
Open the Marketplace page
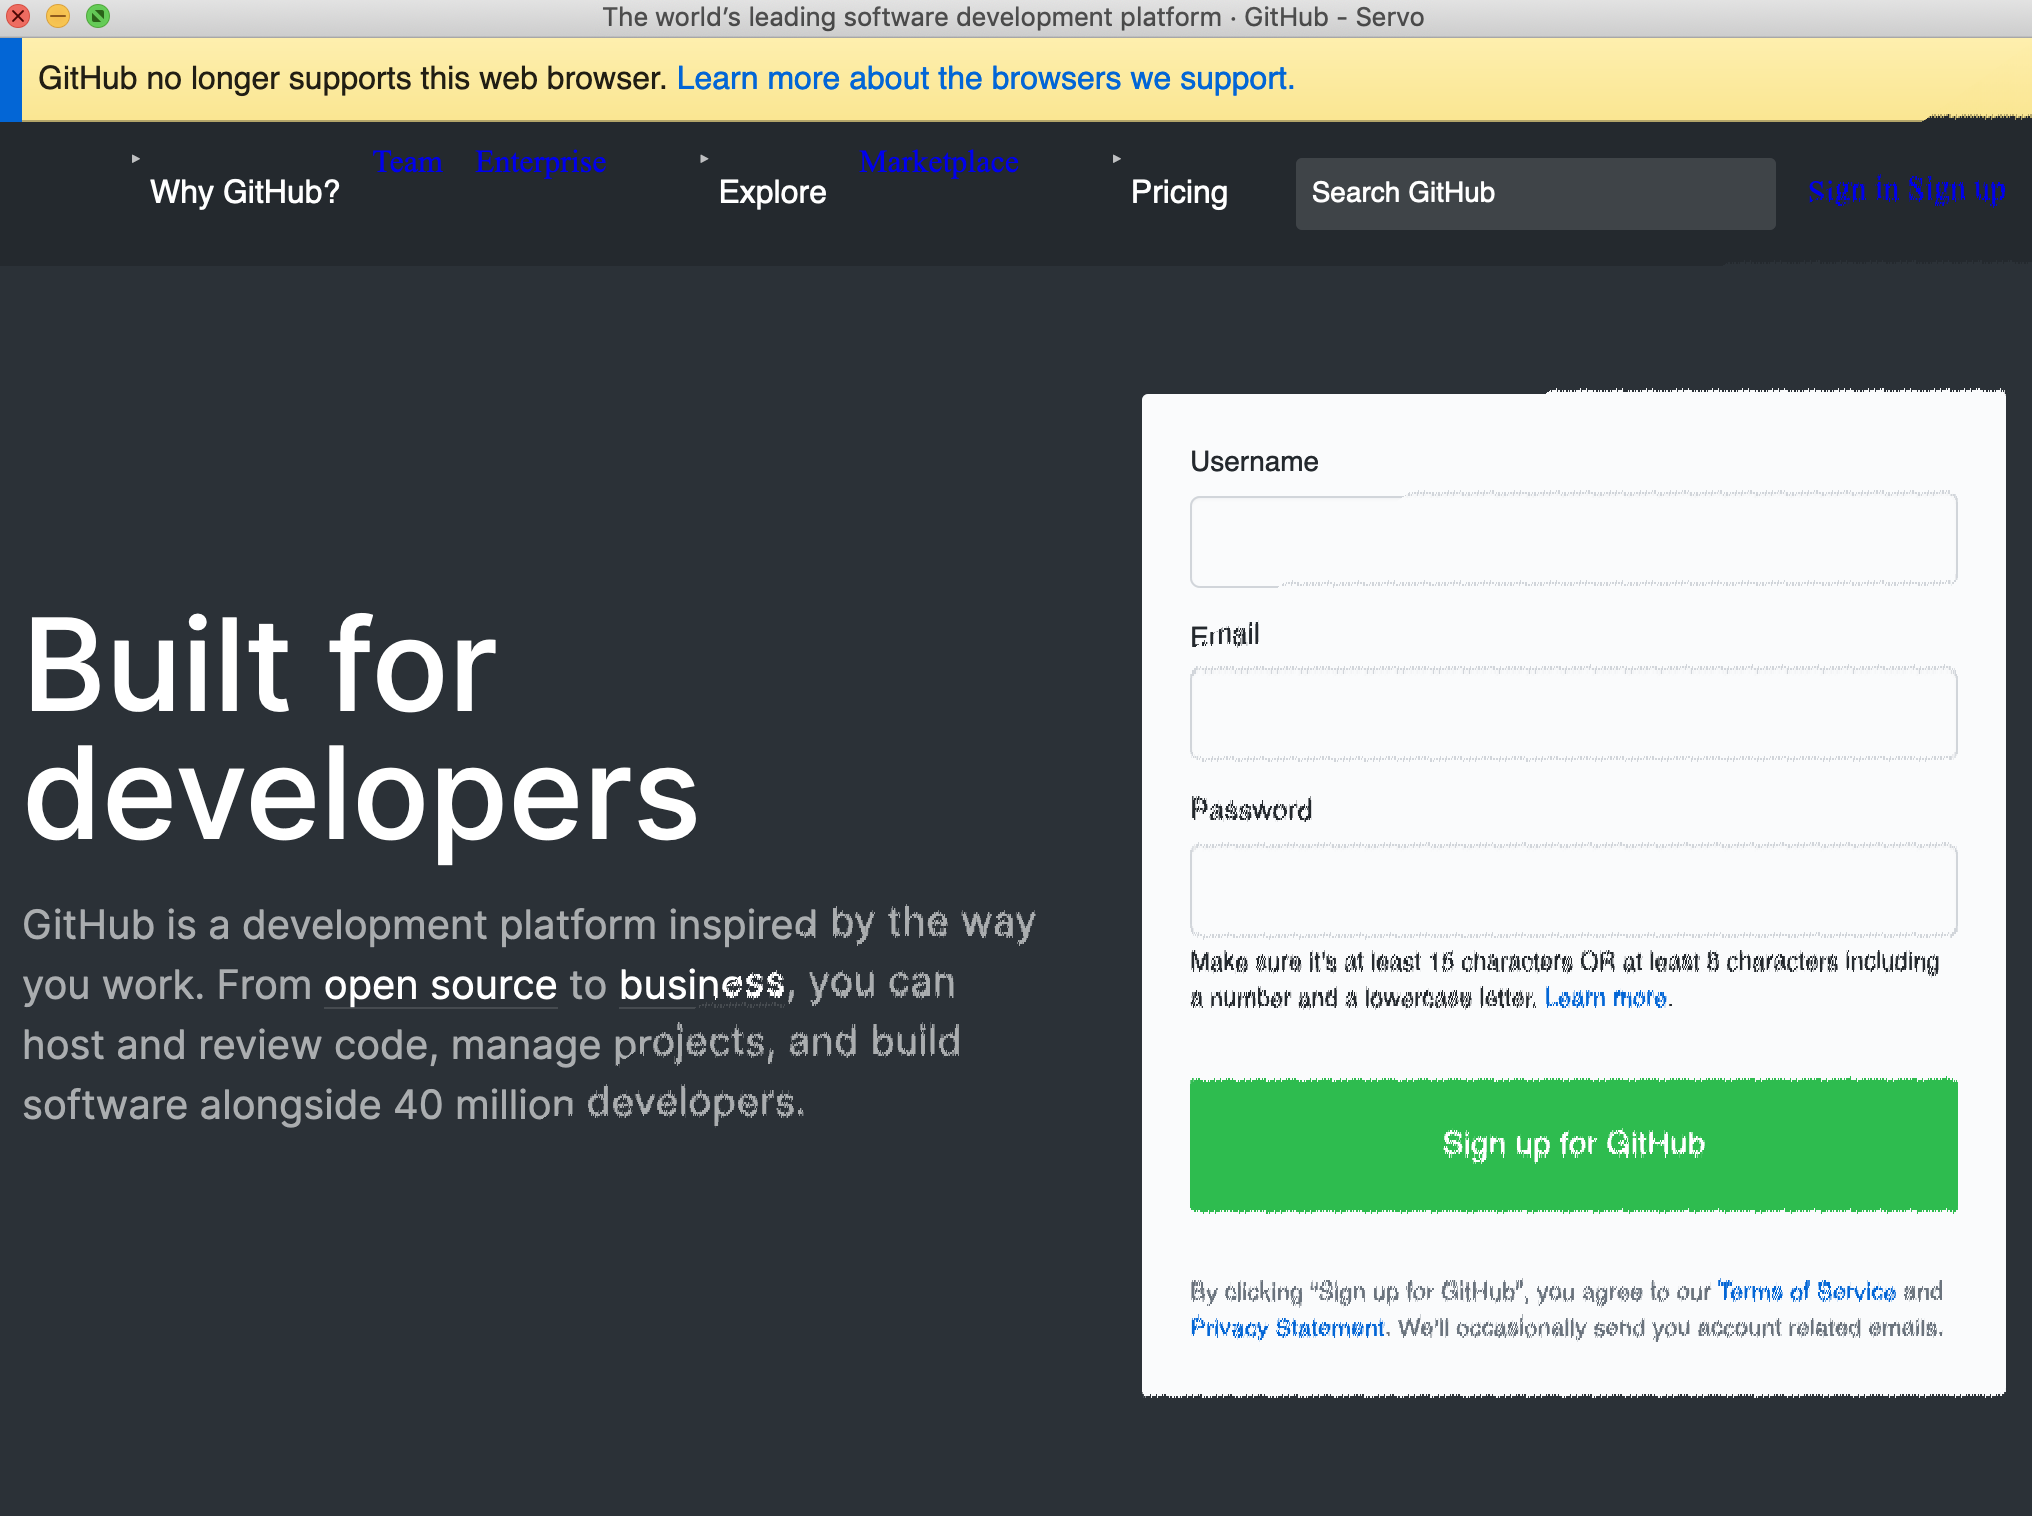pyautogui.click(x=938, y=161)
